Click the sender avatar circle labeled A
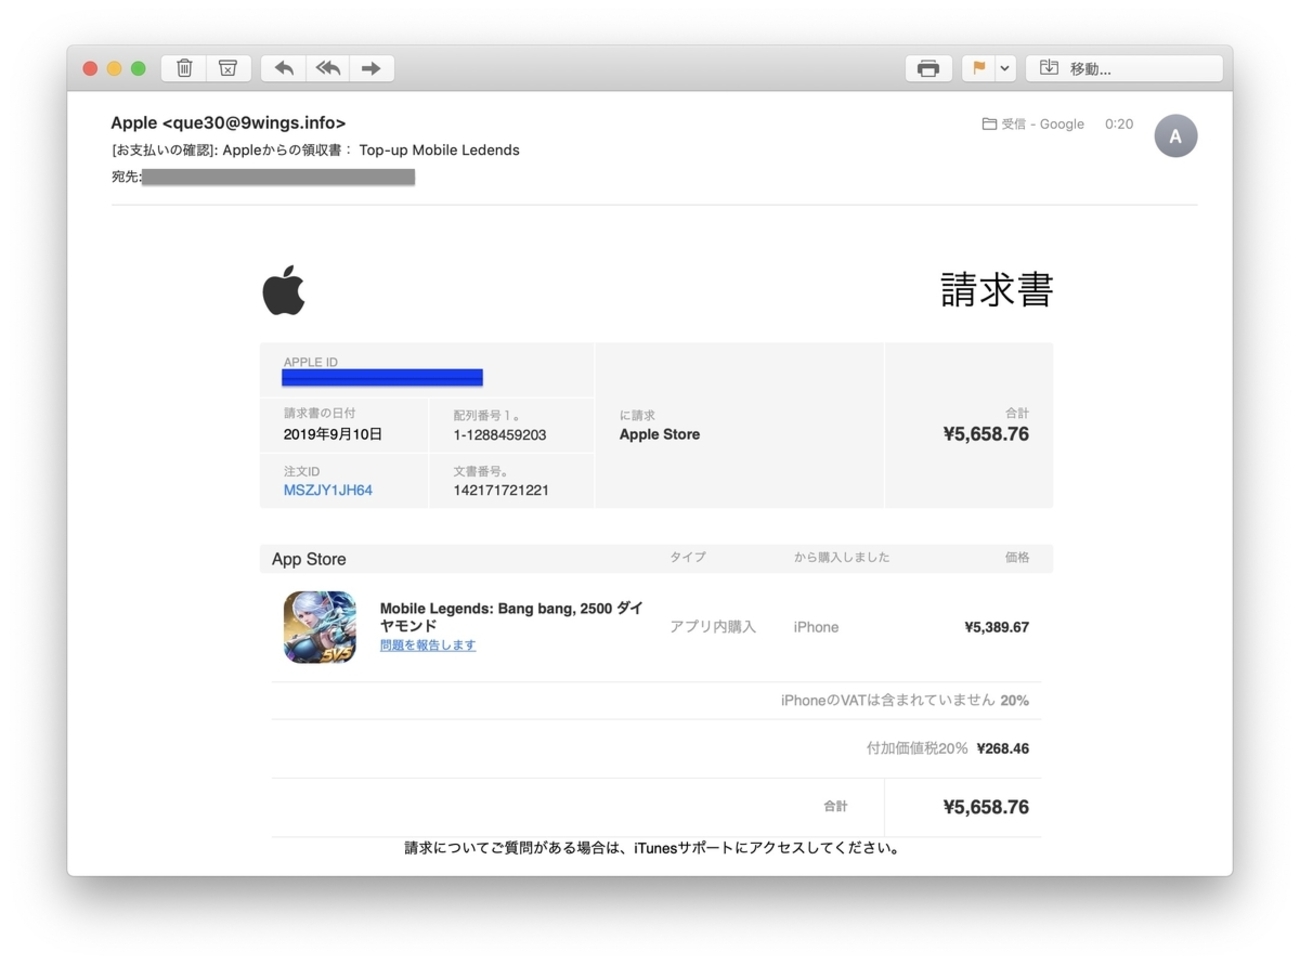The height and width of the screenshot is (965, 1300). 1176,136
